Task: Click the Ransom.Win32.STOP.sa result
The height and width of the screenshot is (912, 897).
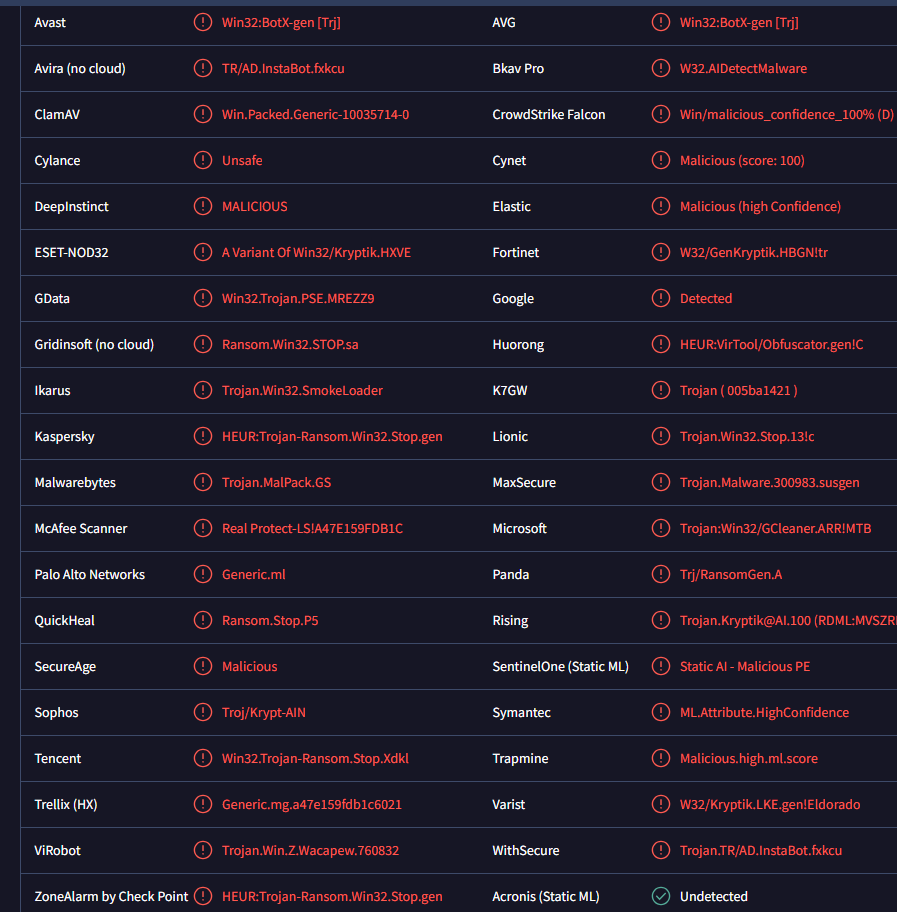Action: tap(290, 345)
